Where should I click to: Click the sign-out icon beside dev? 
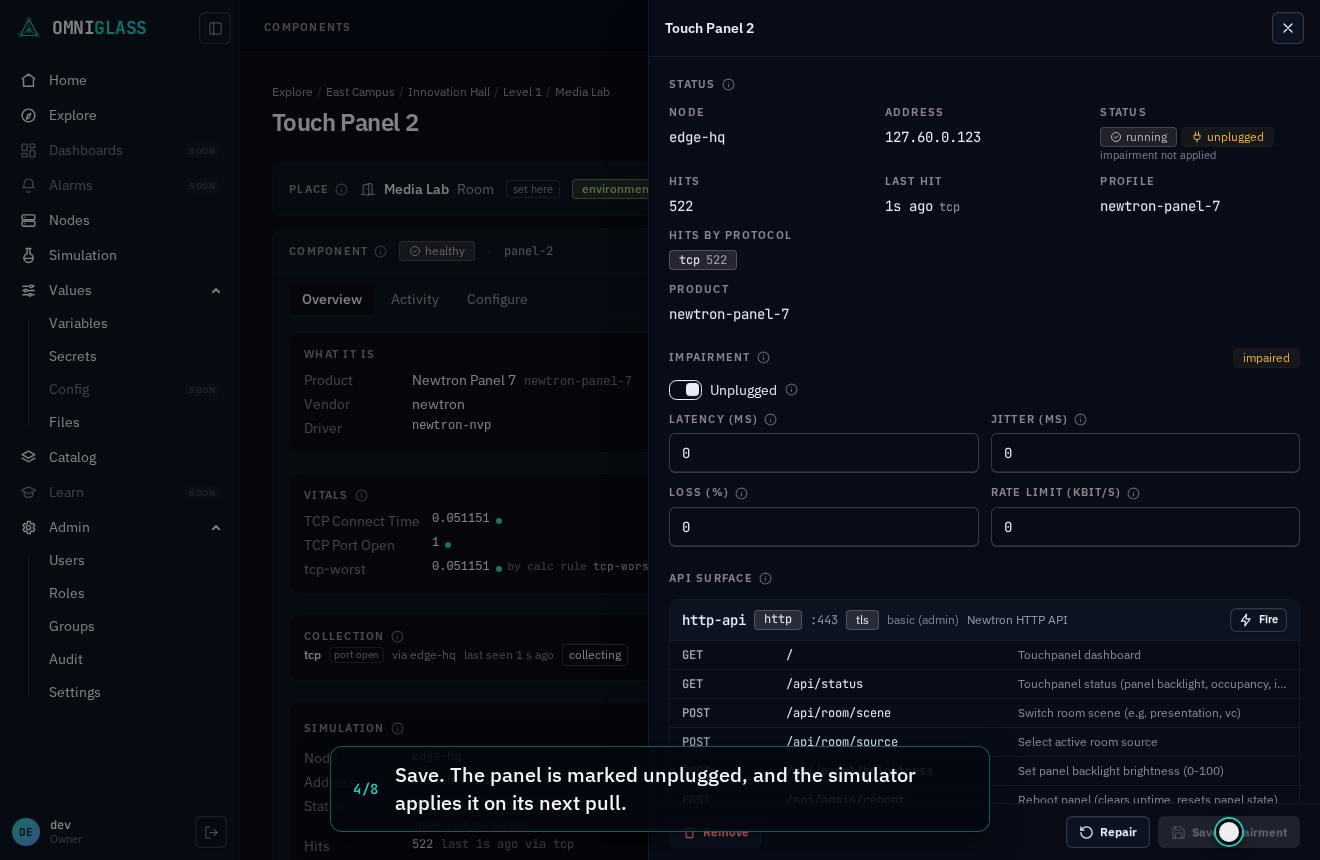[211, 832]
